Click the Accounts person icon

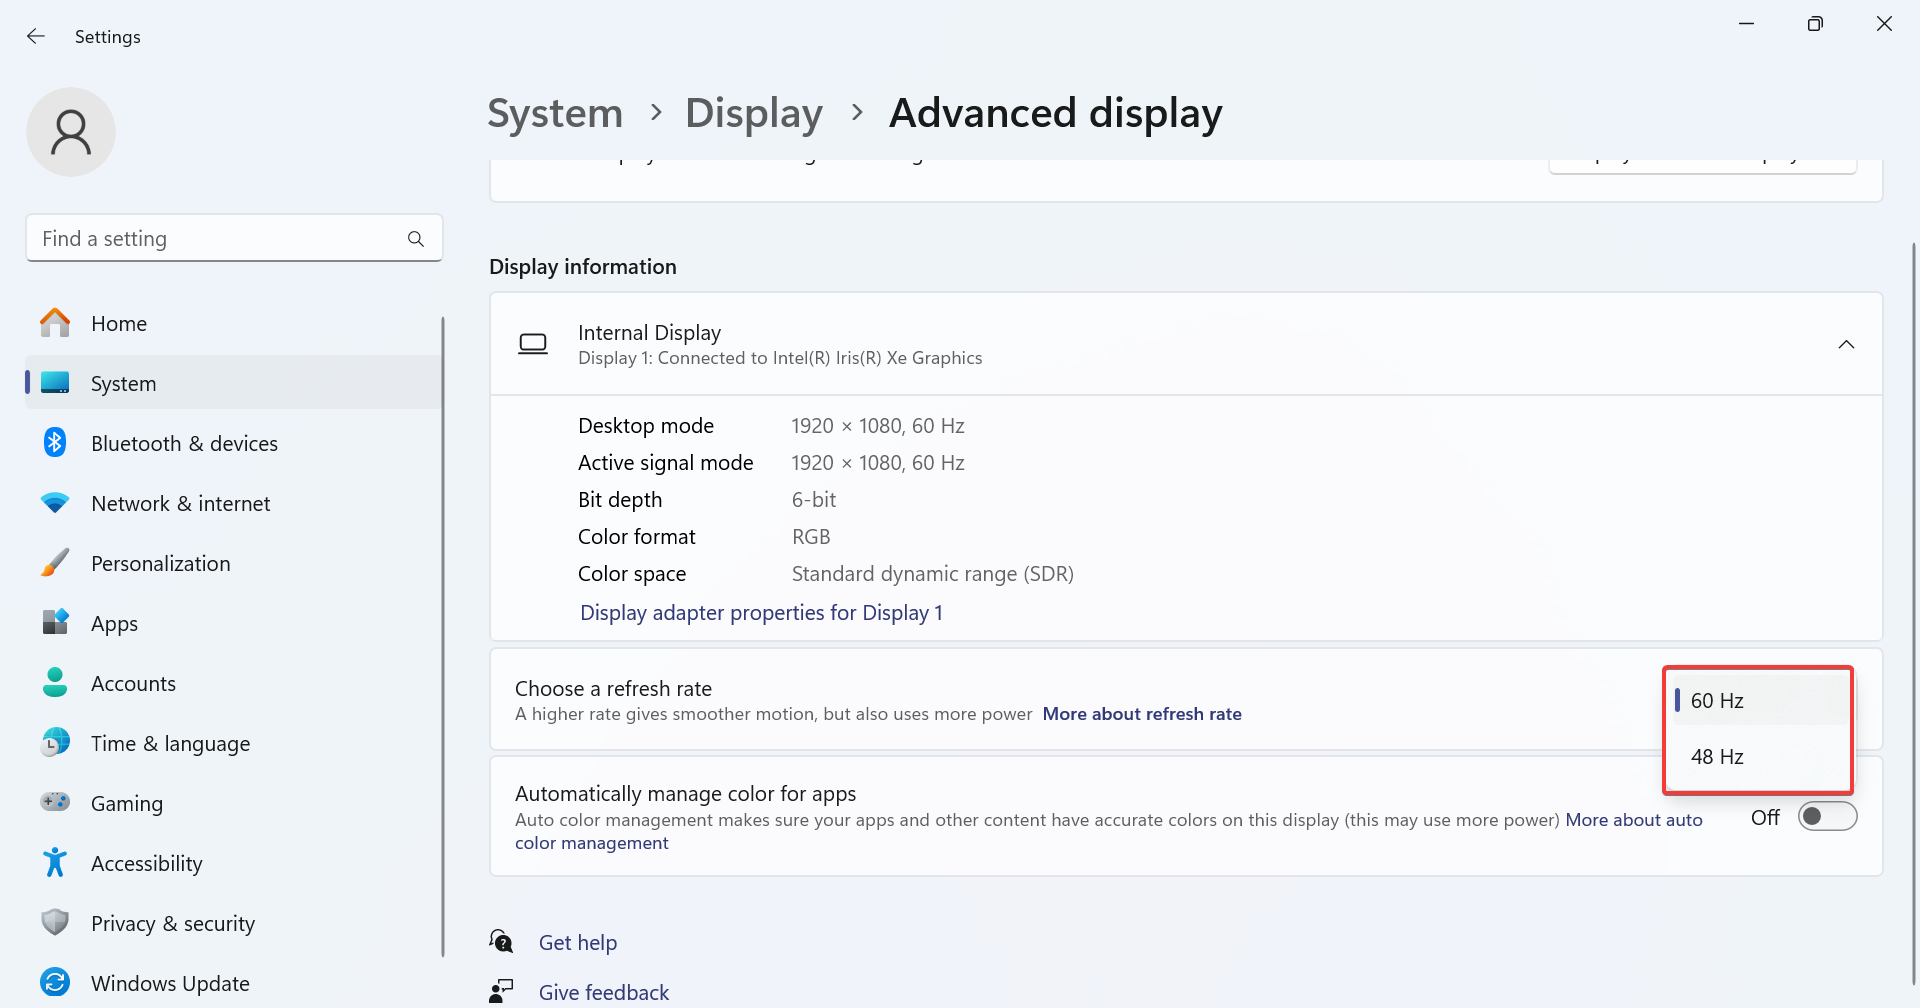tap(55, 683)
